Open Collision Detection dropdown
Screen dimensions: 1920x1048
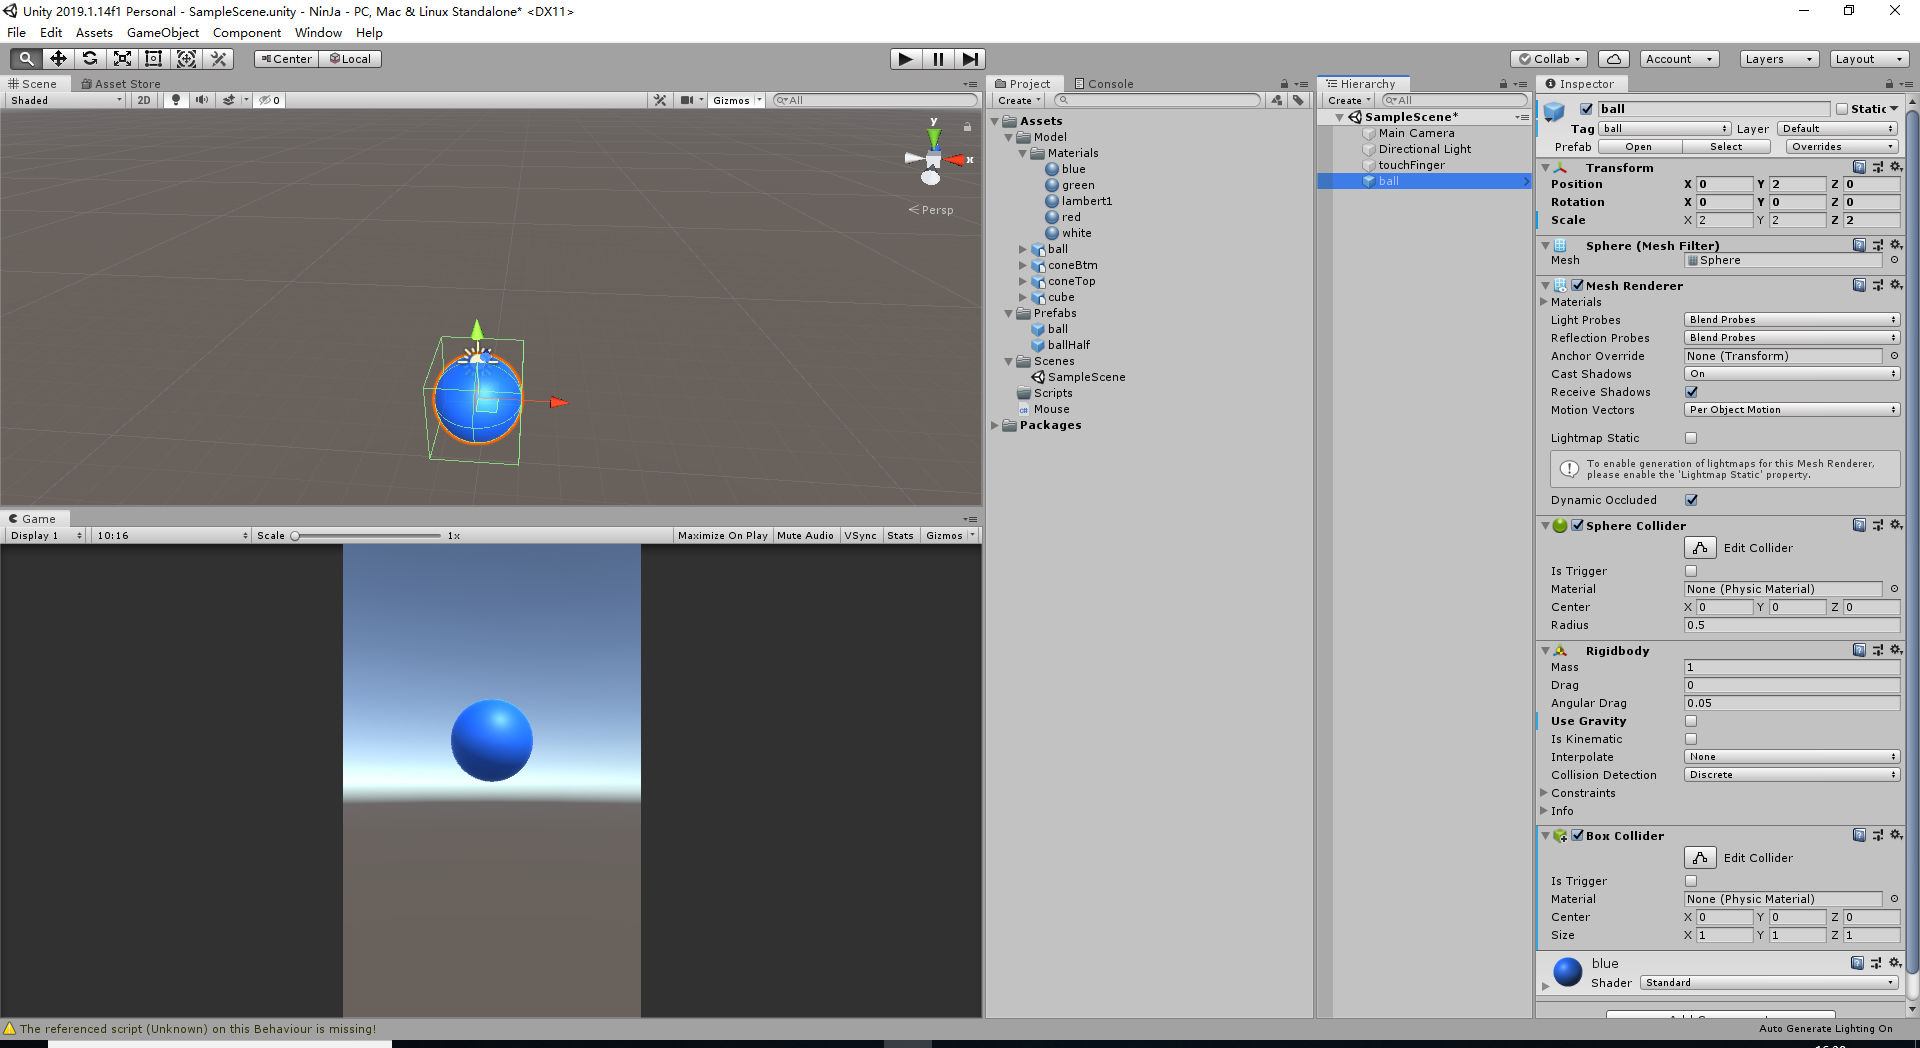pyautogui.click(x=1791, y=775)
